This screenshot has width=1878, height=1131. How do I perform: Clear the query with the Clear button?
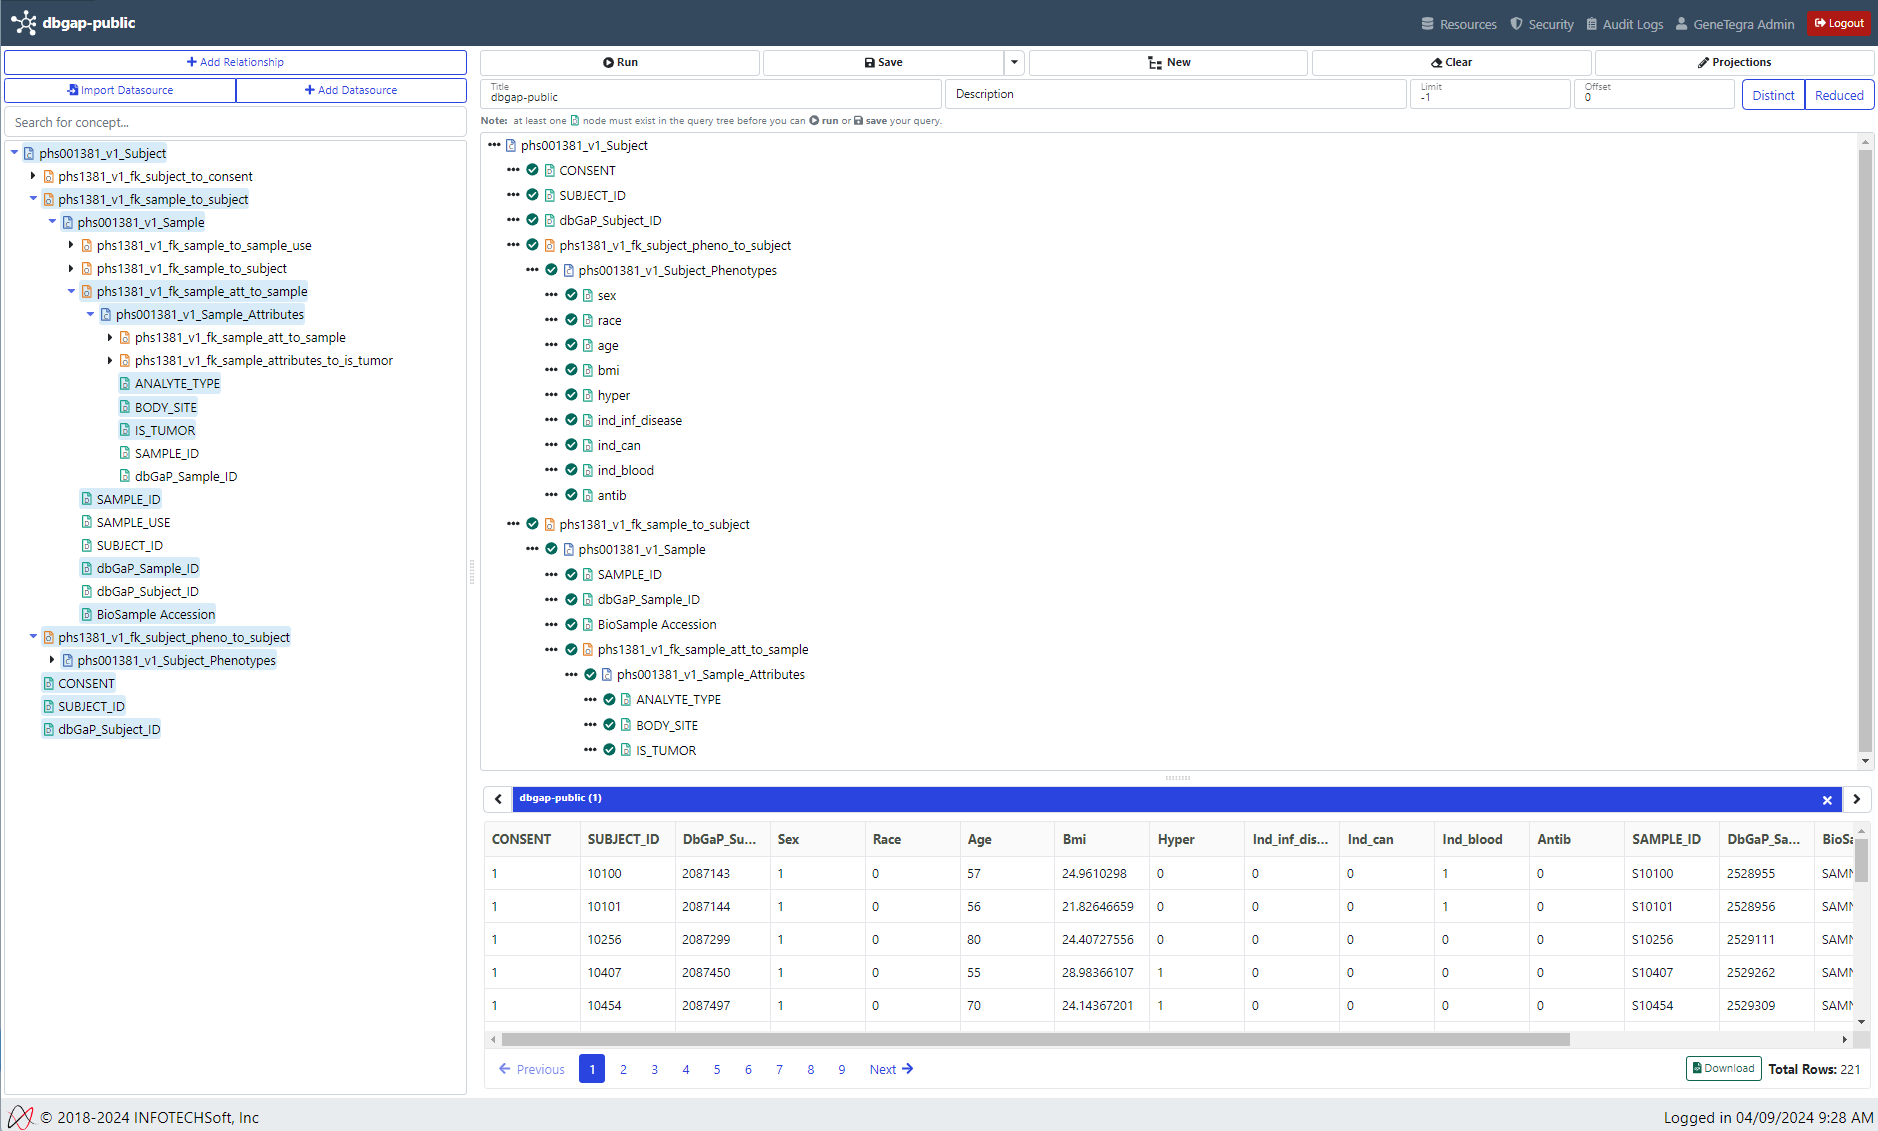(x=1452, y=61)
